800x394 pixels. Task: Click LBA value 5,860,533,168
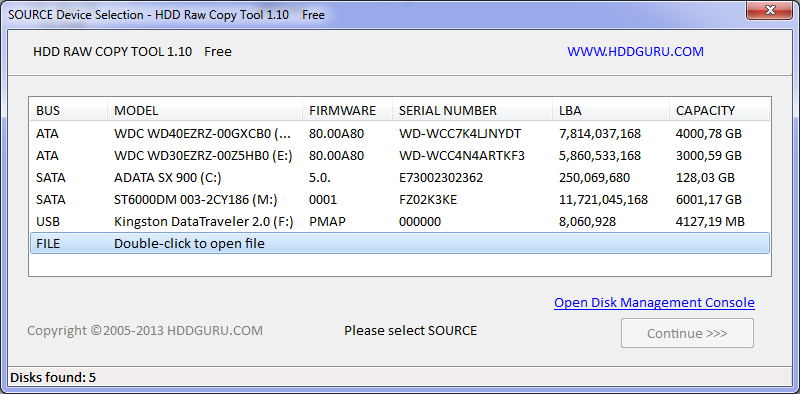coord(600,156)
